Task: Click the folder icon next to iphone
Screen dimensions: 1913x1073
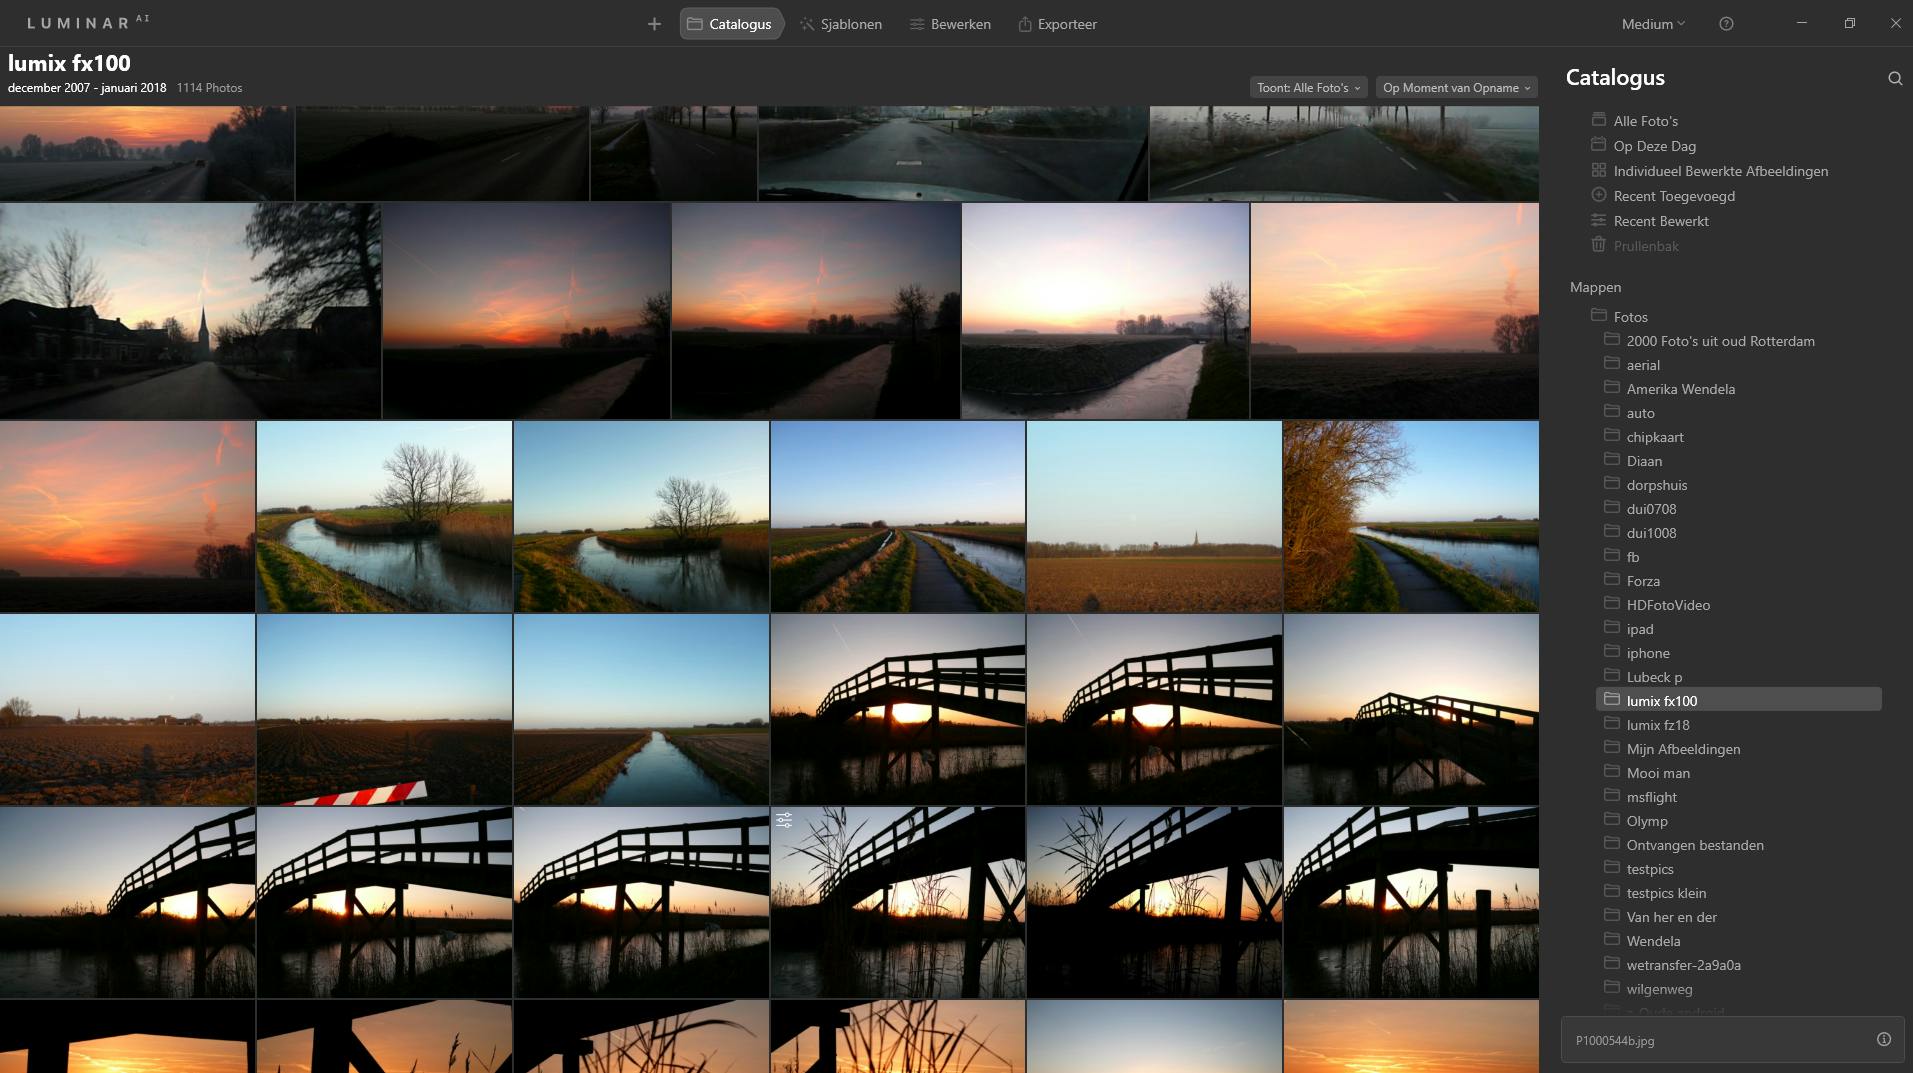Action: pos(1612,652)
